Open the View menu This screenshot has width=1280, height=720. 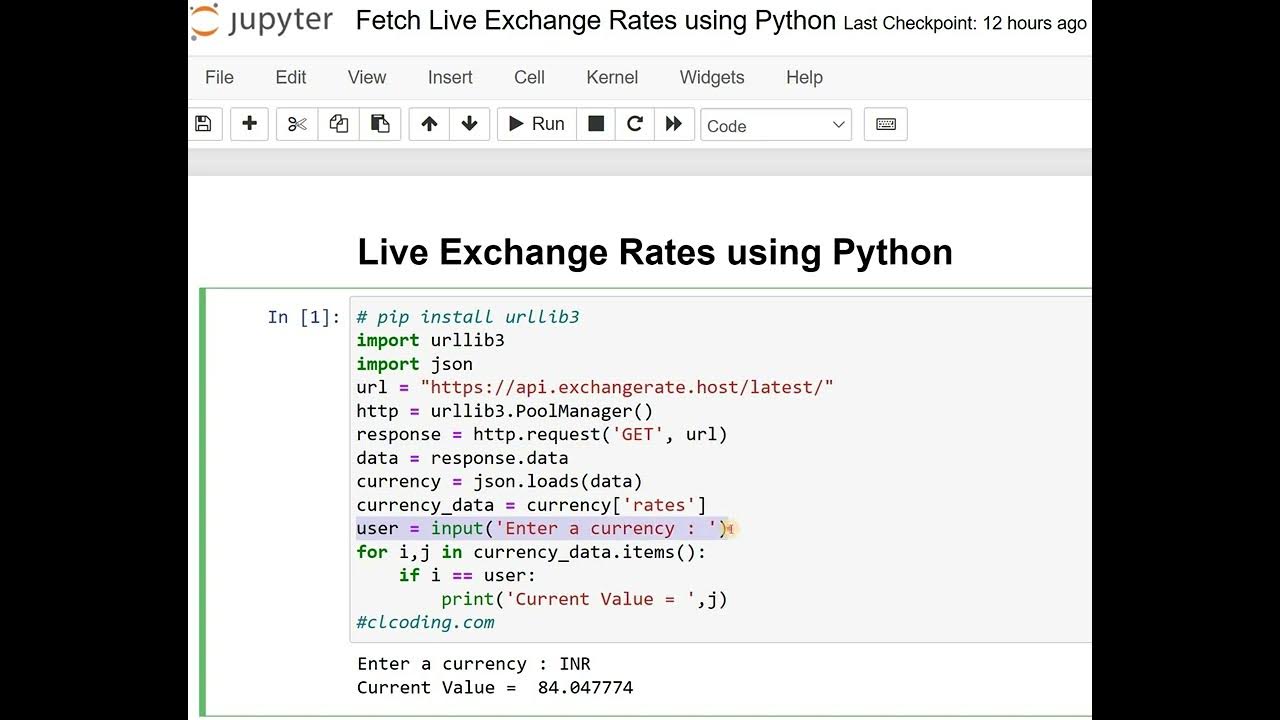pos(367,77)
